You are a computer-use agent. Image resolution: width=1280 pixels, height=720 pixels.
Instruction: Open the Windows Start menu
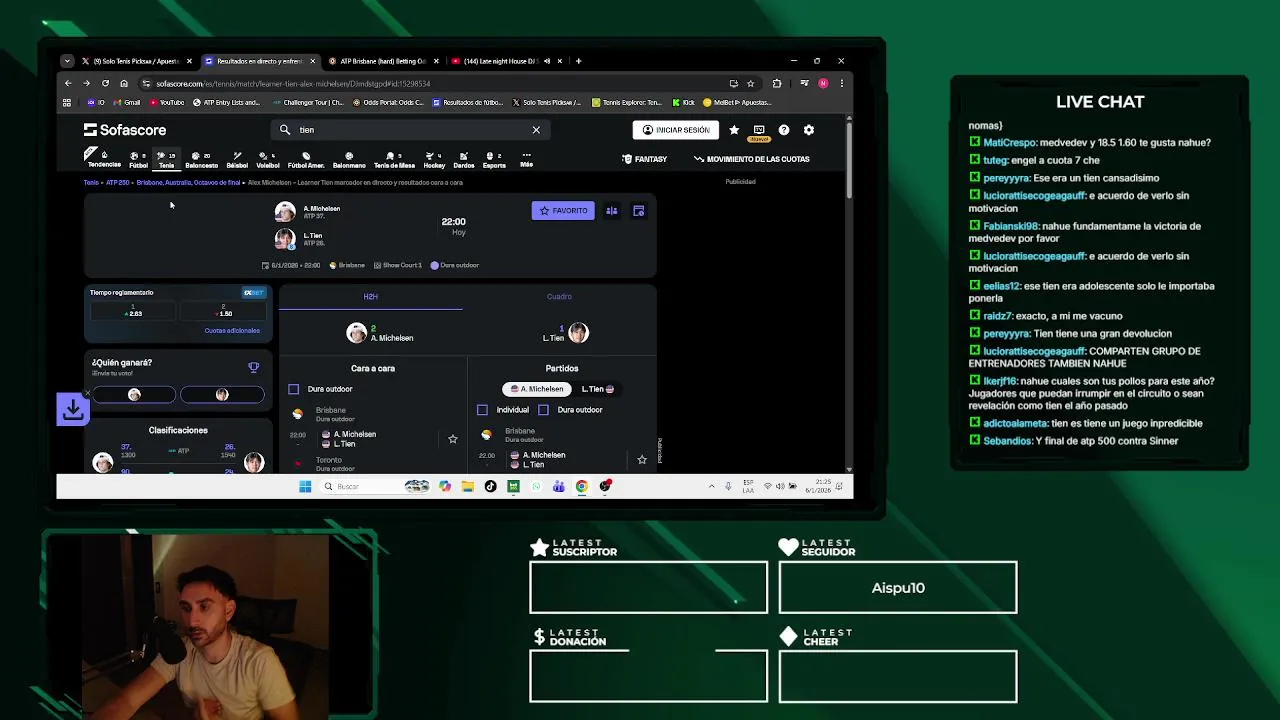(x=305, y=487)
